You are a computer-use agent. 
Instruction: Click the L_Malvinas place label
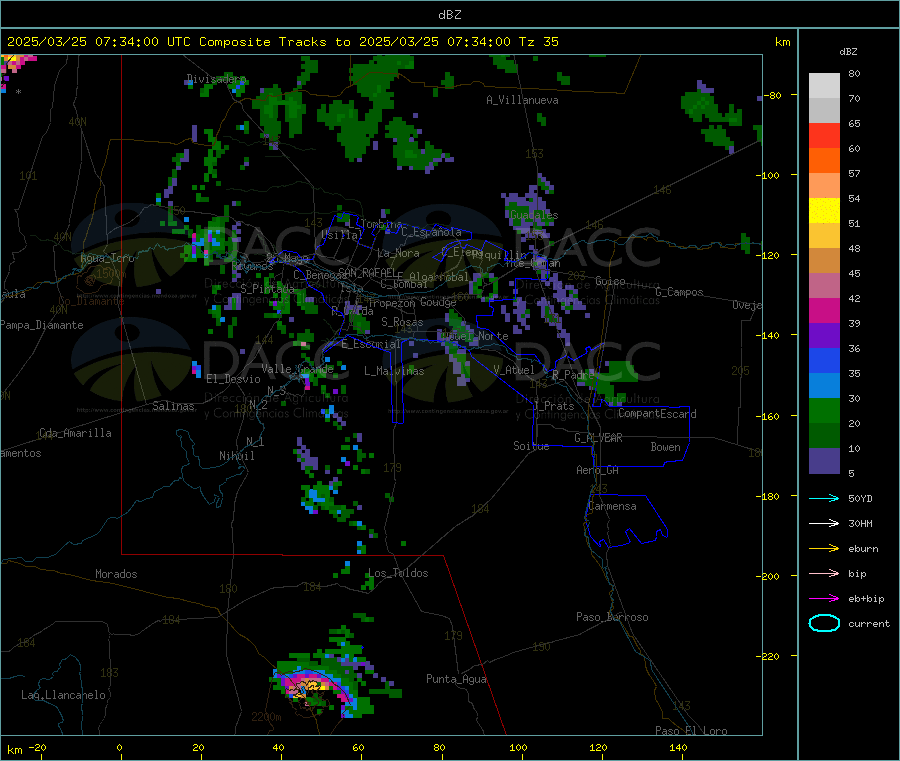point(394,371)
